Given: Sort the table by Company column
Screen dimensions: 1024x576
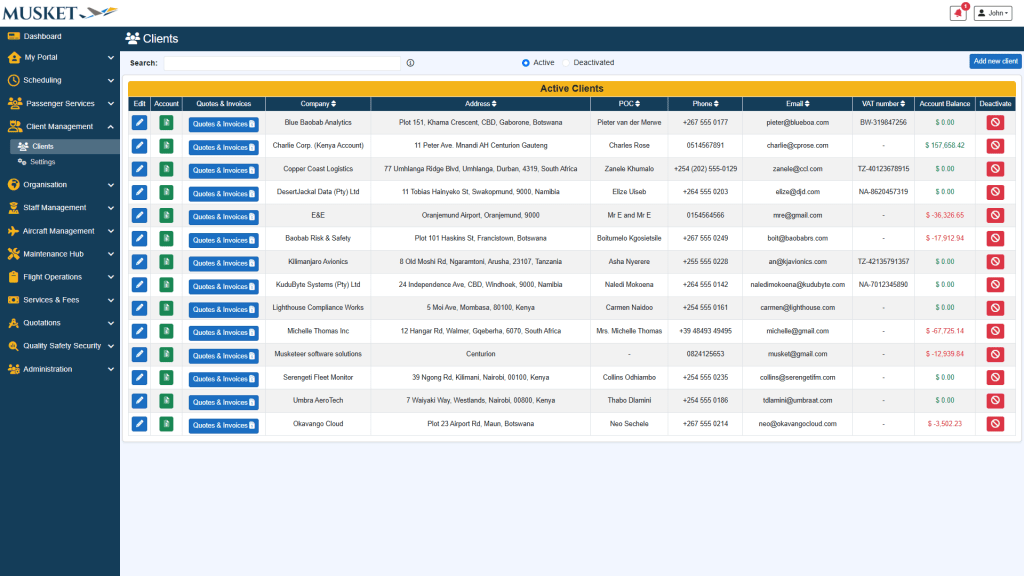Looking at the screenshot, I should click(318, 104).
